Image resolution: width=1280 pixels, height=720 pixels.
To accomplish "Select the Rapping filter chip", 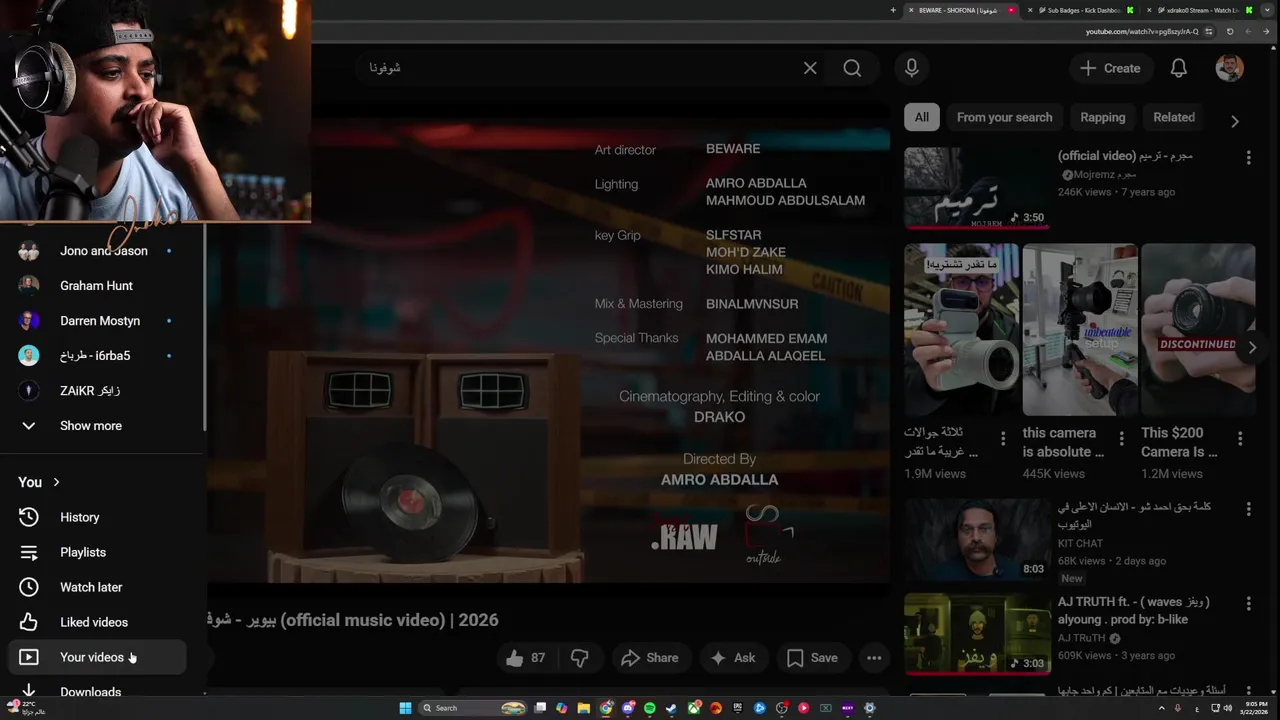I will click(1102, 117).
